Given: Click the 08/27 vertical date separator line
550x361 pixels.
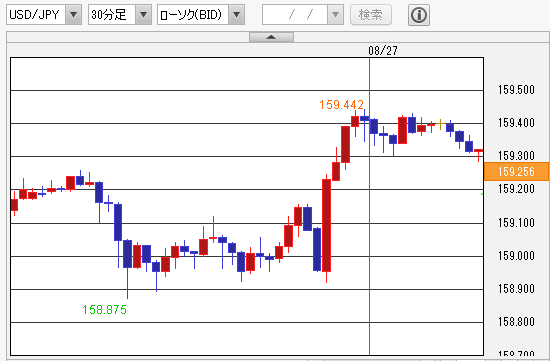Looking at the screenshot, I should tap(369, 207).
